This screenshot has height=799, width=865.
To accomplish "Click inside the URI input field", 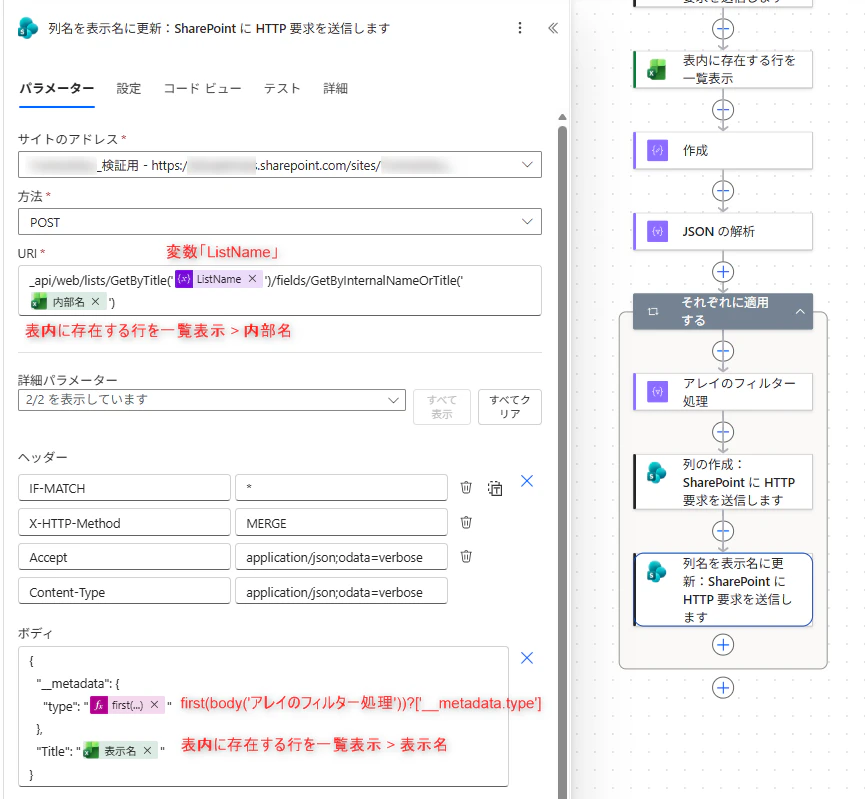I will point(280,290).
